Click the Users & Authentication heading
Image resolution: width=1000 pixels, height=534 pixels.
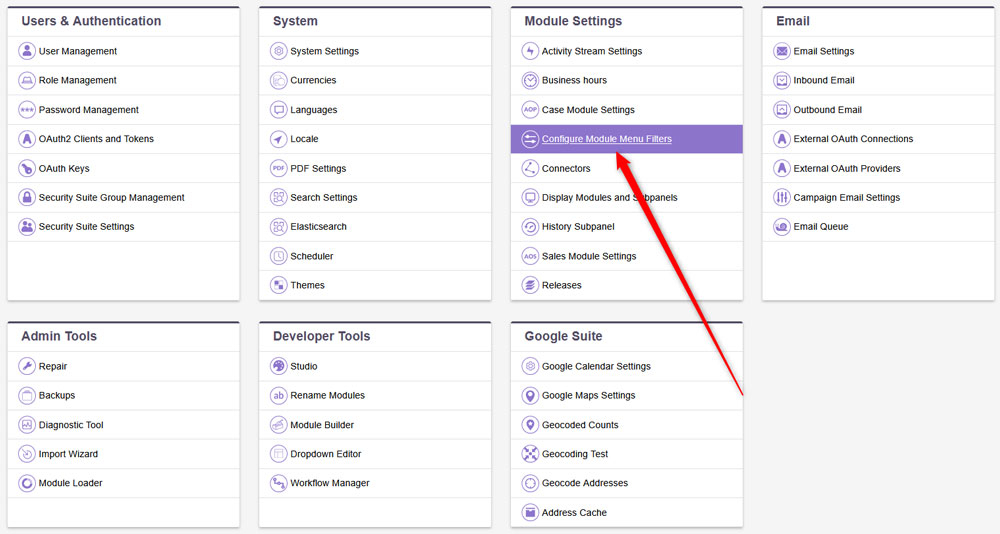coord(91,21)
